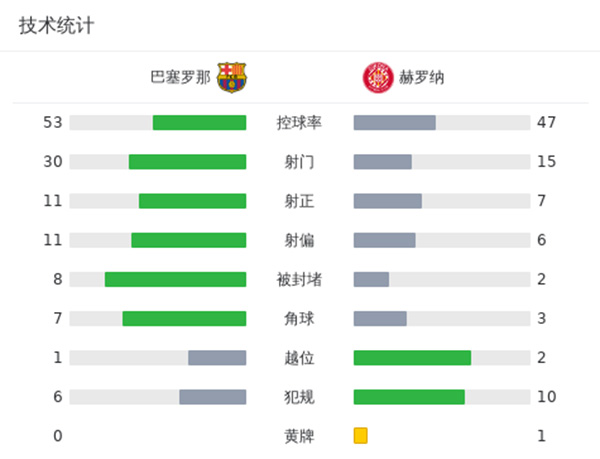Open the 巴塞罗那 team name link

coord(180,78)
